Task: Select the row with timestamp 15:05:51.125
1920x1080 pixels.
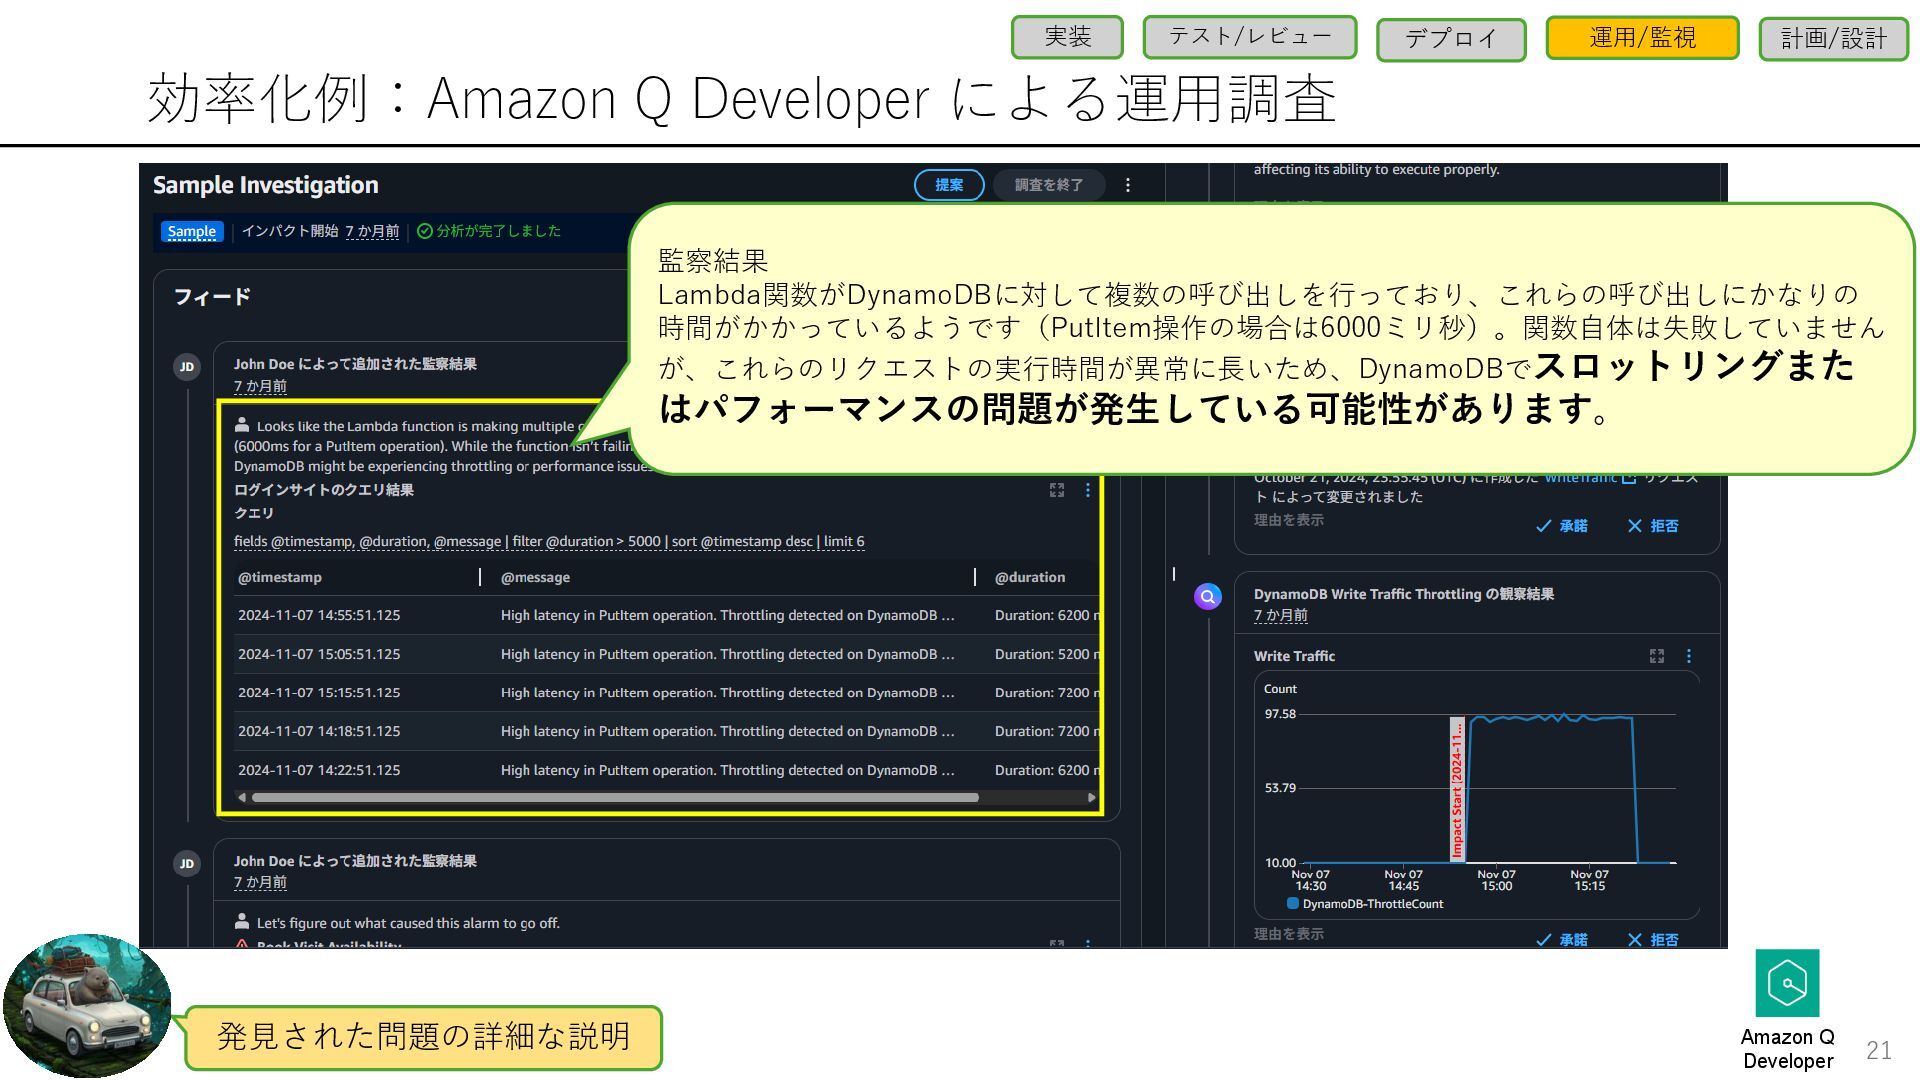Action: 667,654
